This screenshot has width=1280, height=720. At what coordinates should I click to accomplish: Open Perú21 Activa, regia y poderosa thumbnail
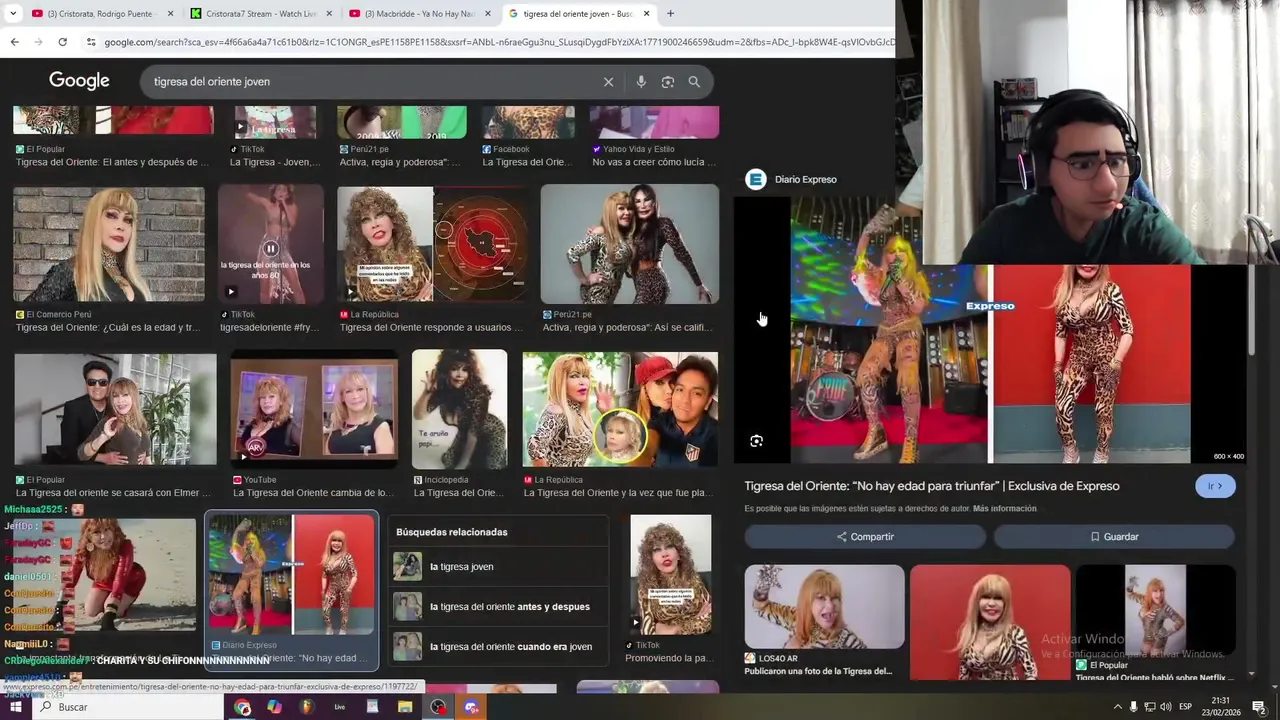[x=629, y=244]
